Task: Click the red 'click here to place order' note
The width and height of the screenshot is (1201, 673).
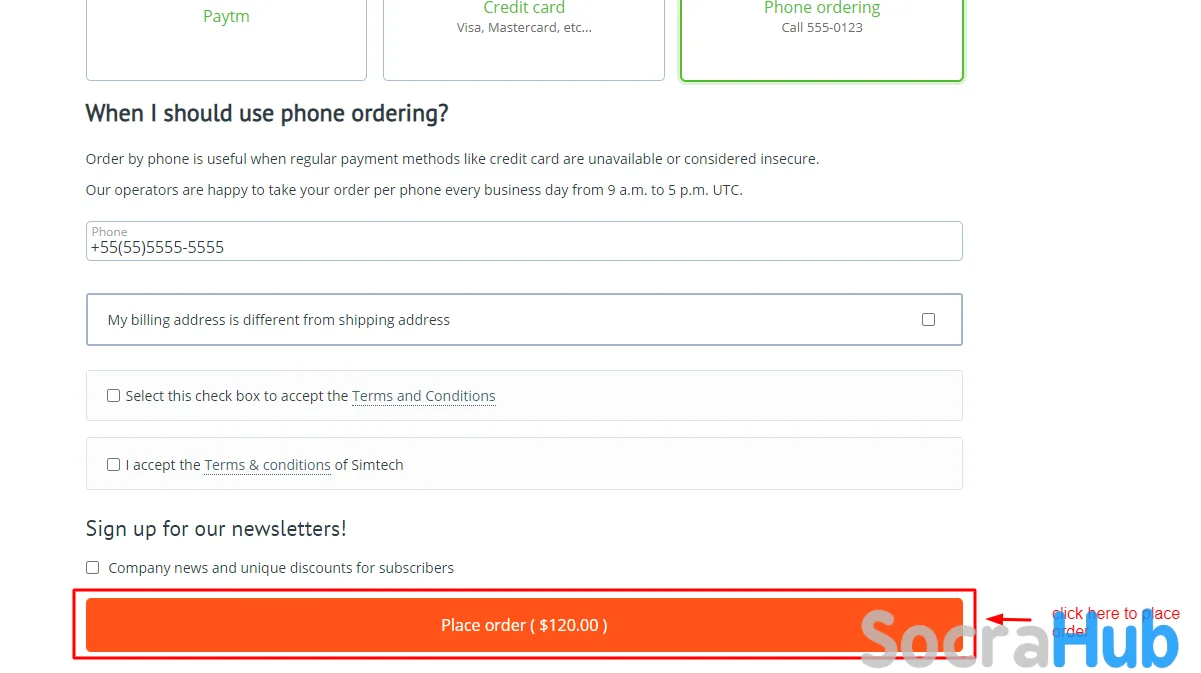Action: pyautogui.click(x=1114, y=614)
